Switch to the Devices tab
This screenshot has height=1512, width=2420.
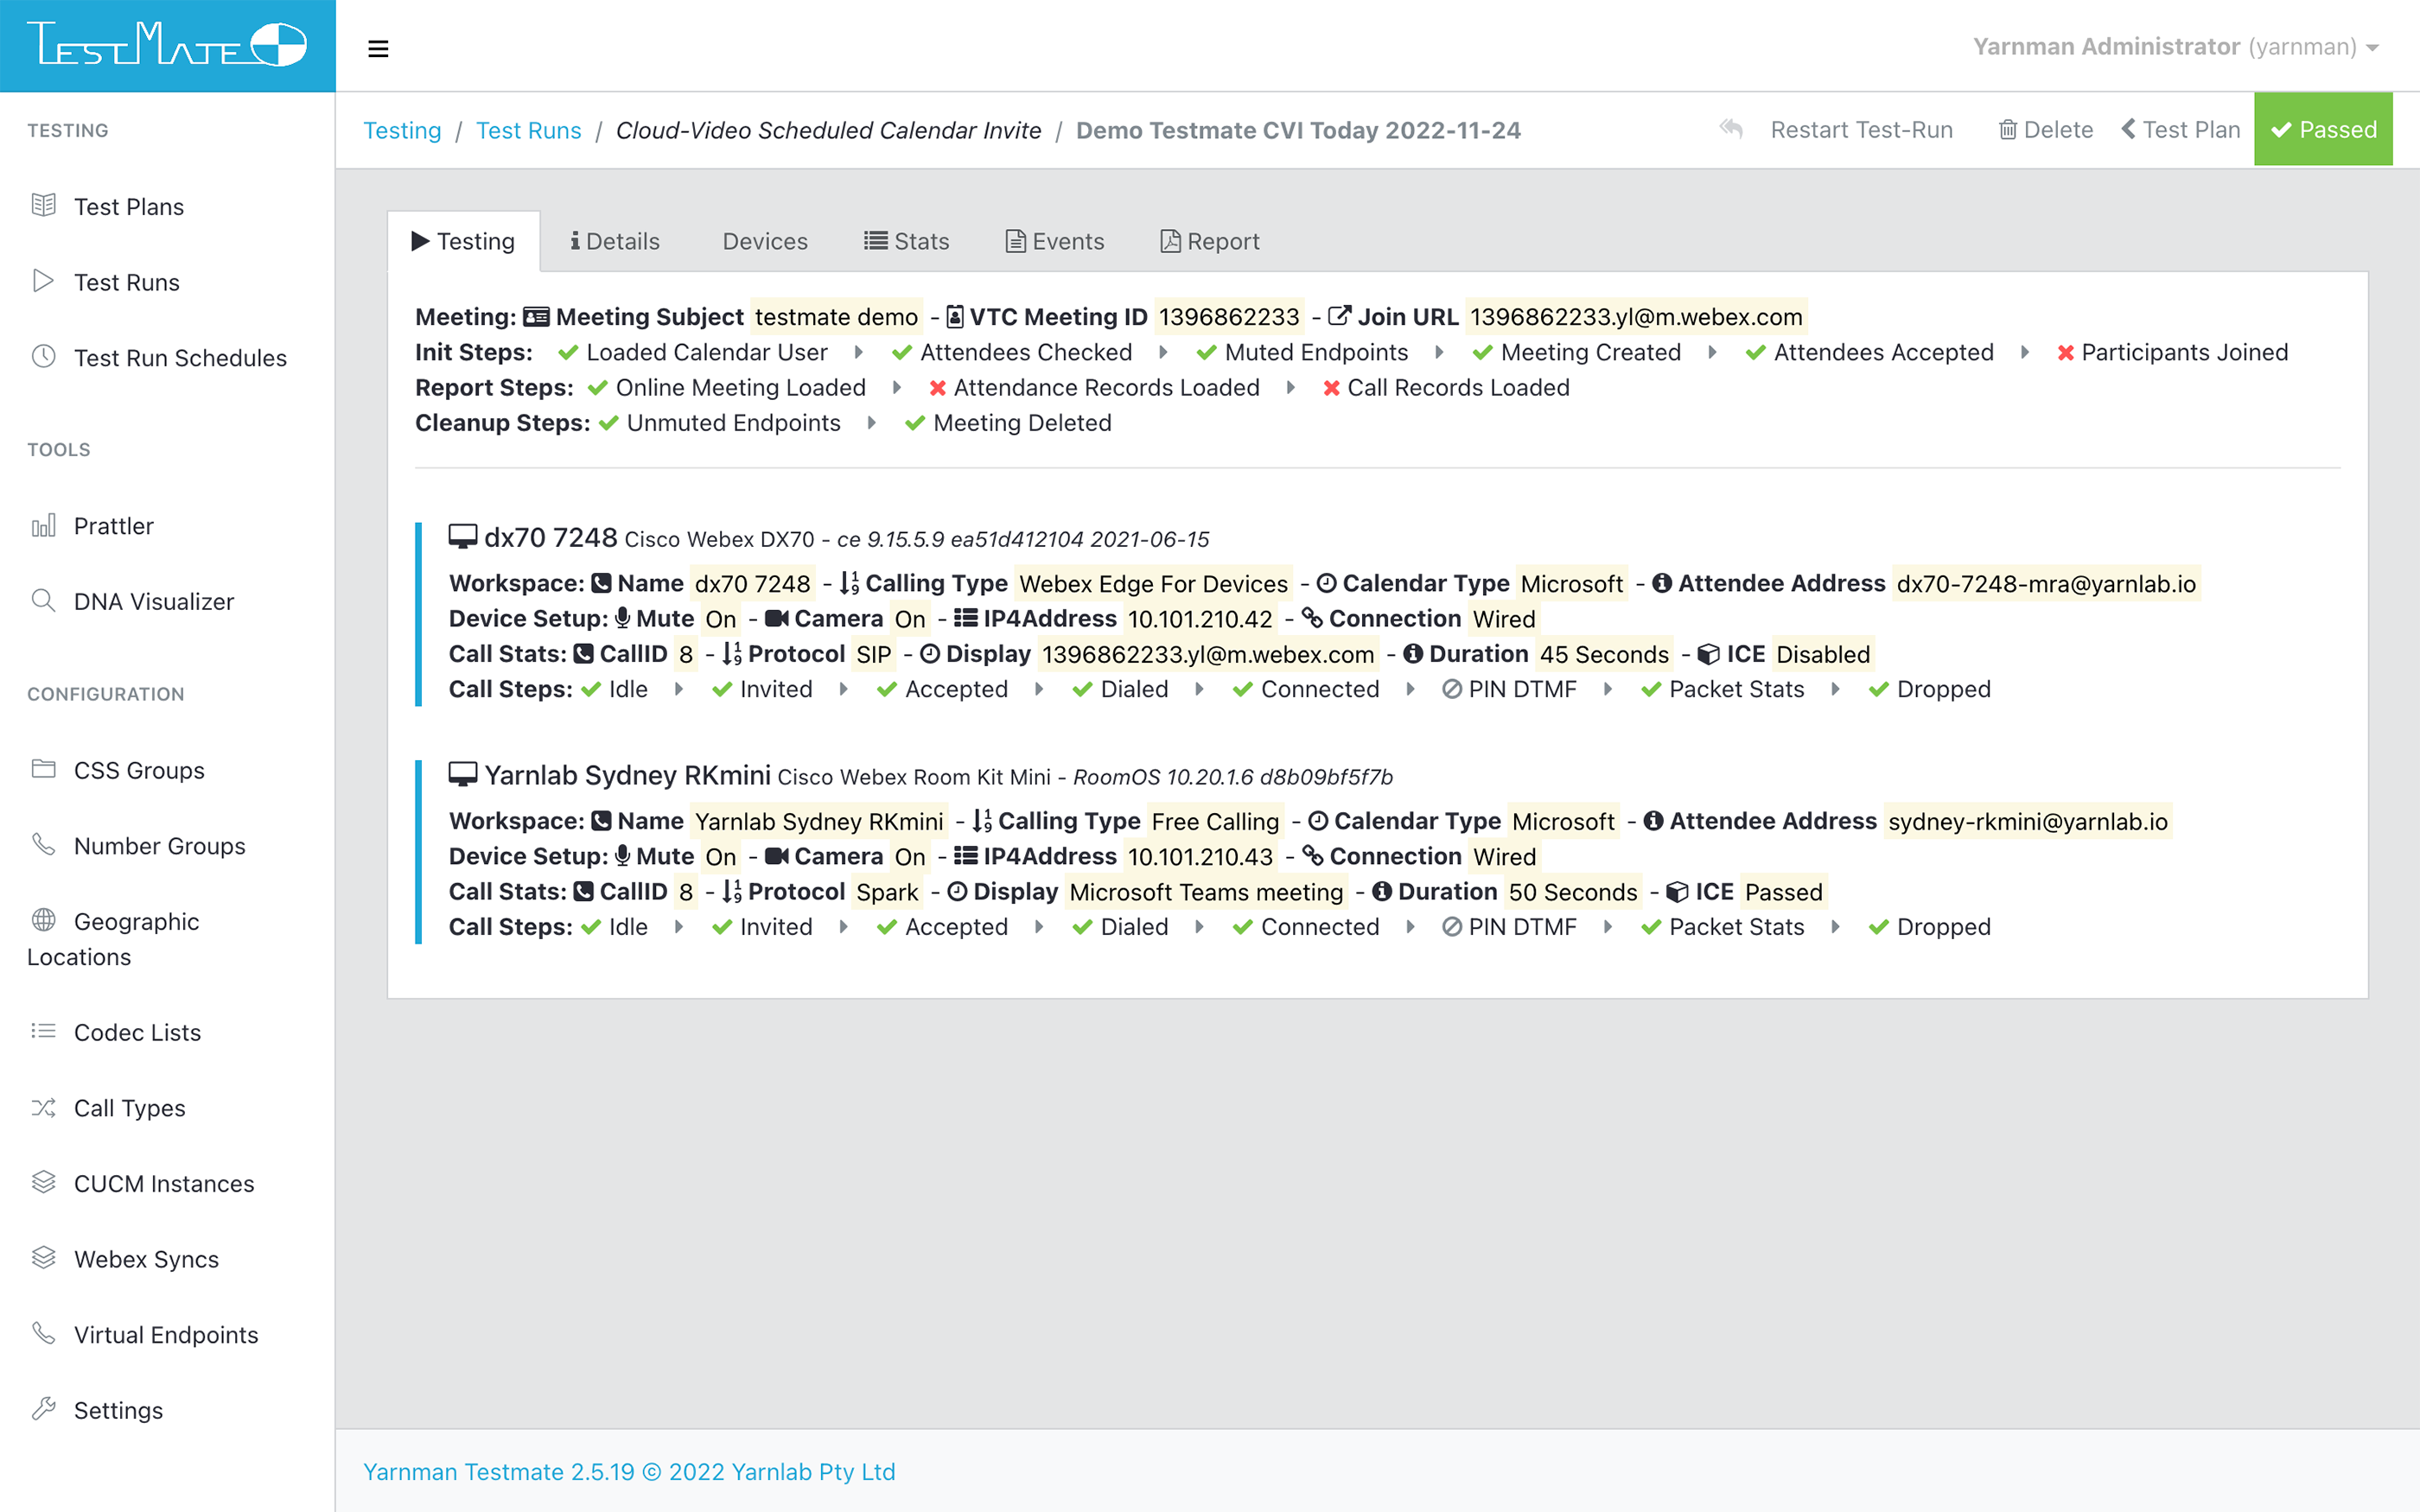tap(764, 240)
